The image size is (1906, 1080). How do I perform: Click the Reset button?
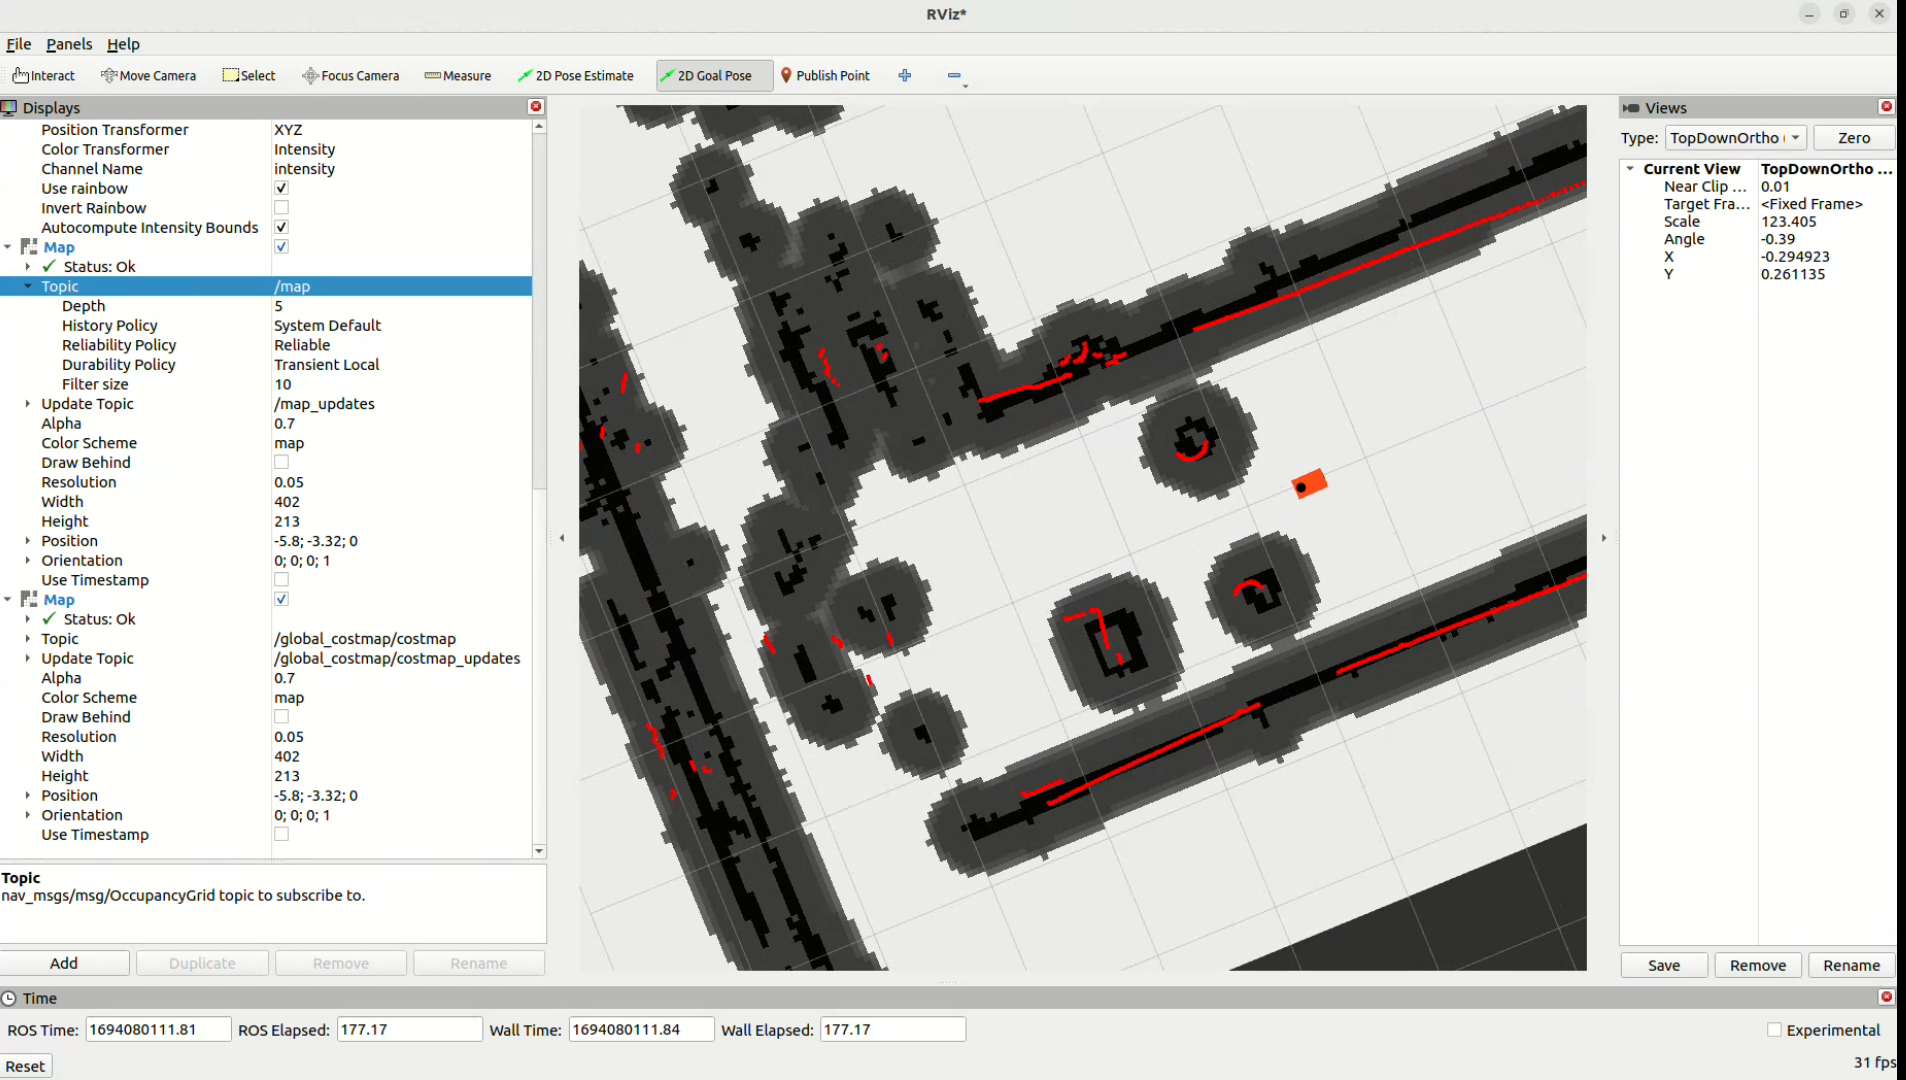(x=26, y=1066)
